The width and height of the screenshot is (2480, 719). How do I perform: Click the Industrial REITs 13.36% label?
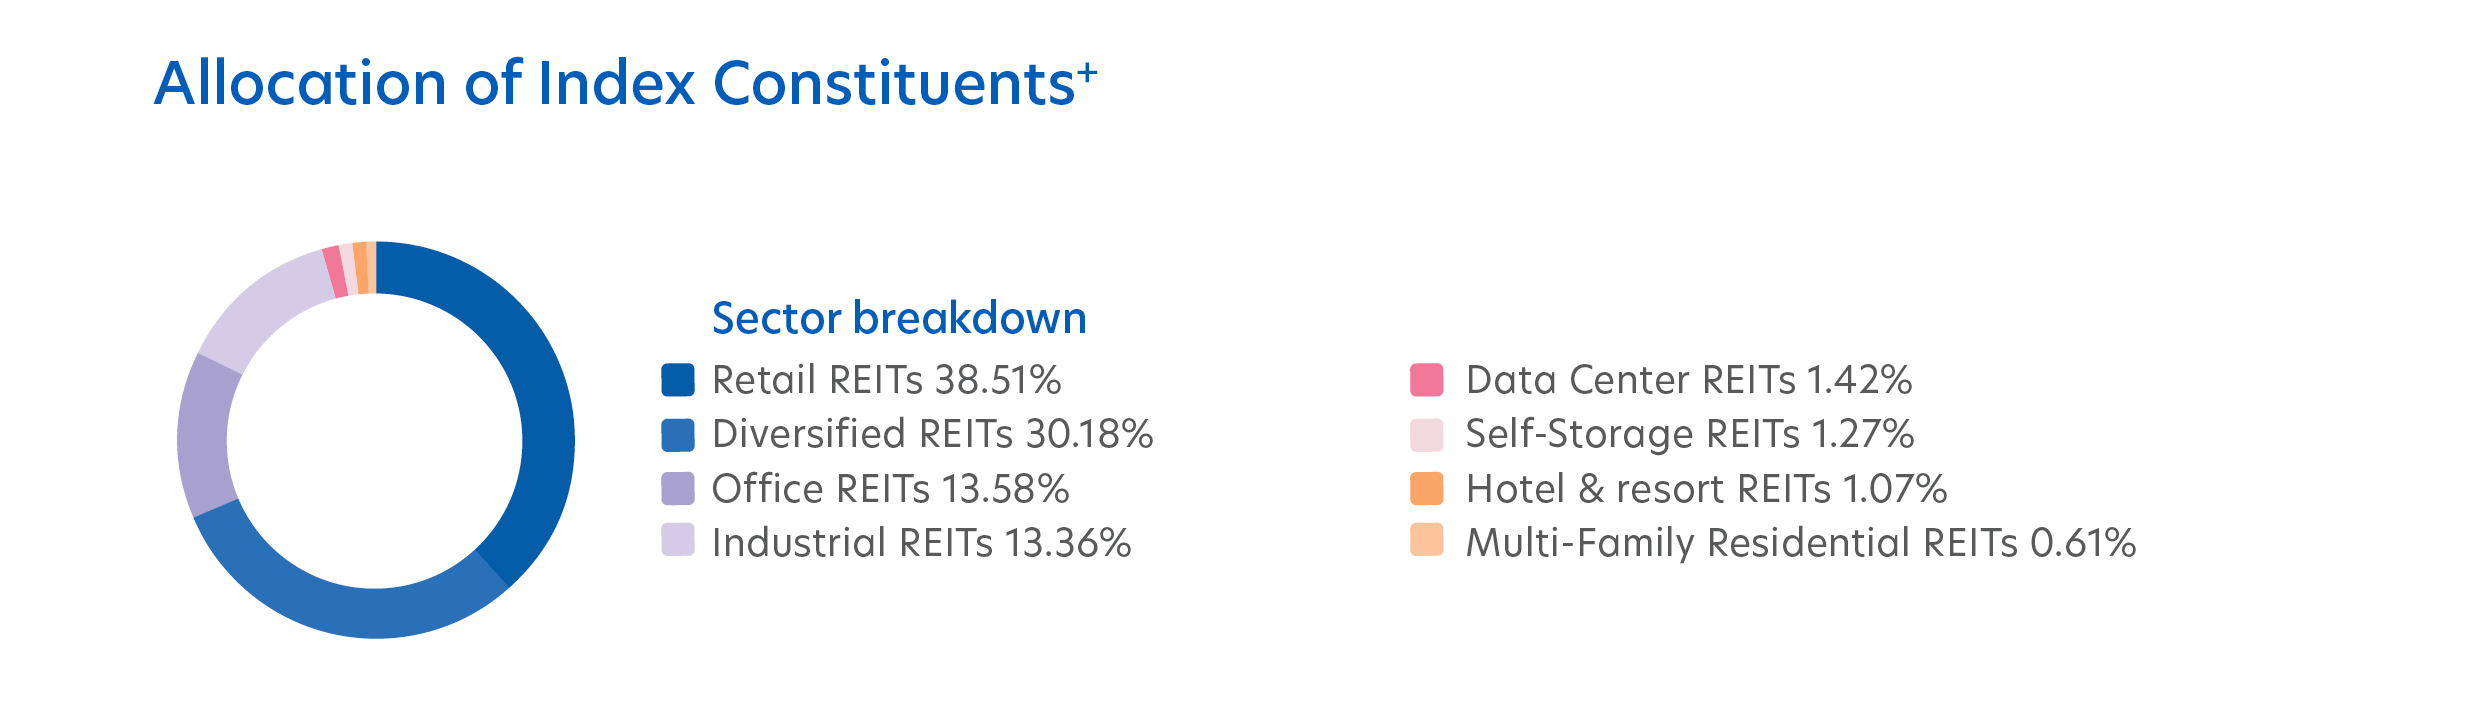coord(921,543)
